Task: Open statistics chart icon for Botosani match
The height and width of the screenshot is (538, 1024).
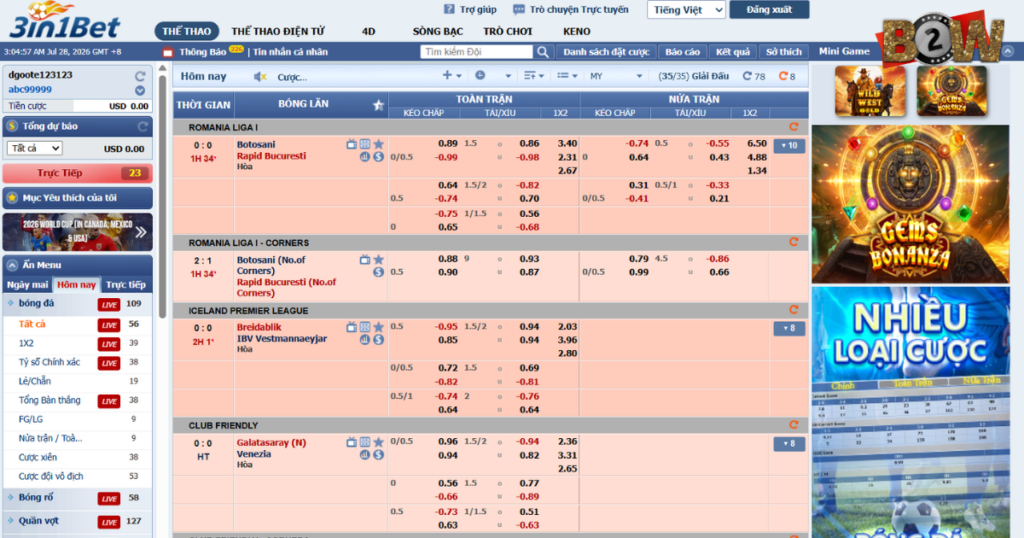Action: [x=365, y=157]
